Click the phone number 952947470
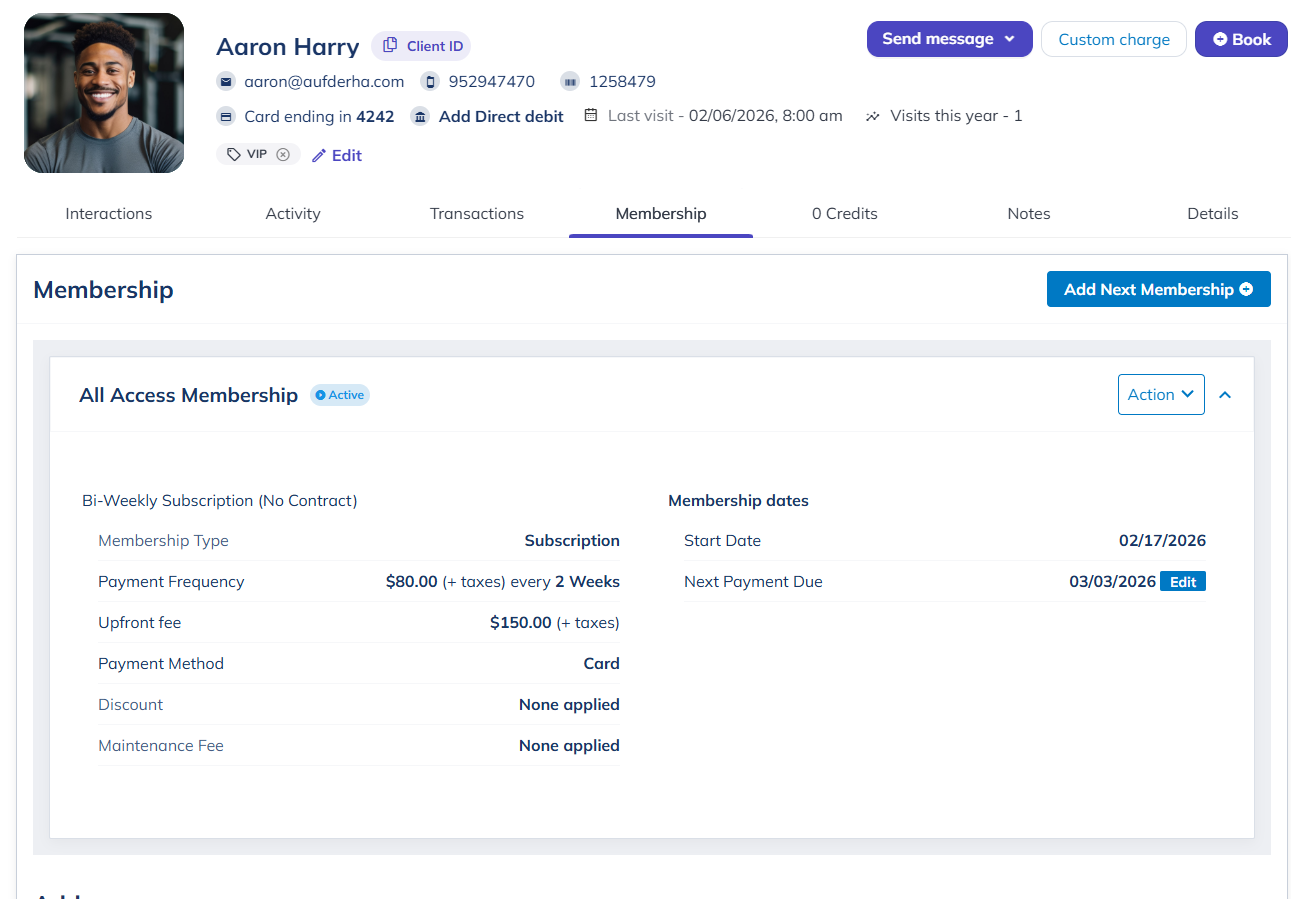 tap(492, 82)
